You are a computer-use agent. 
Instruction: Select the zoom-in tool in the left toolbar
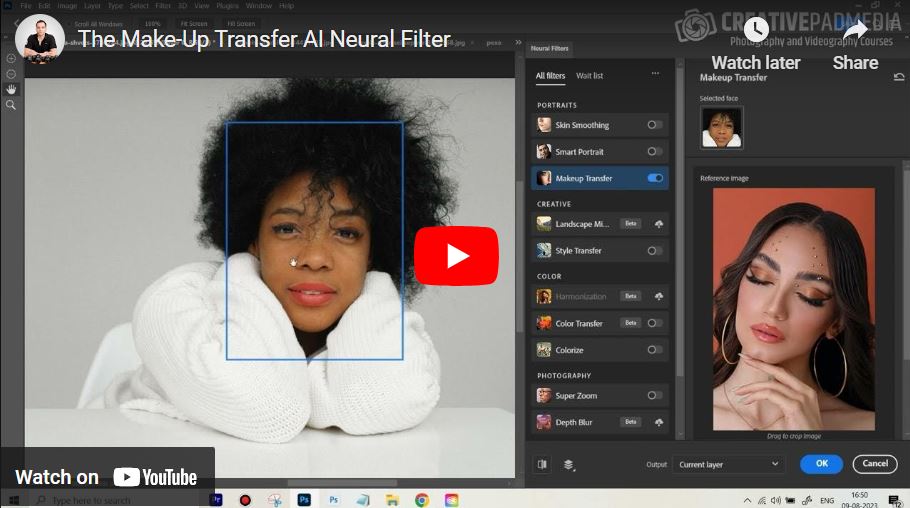tap(10, 59)
